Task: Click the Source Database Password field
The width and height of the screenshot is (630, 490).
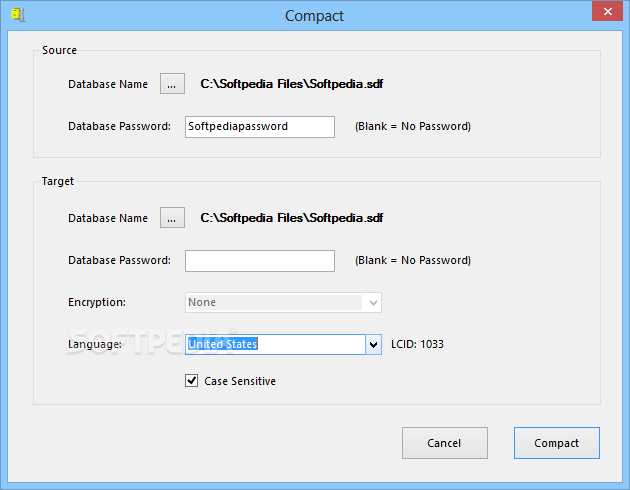Action: click(x=260, y=127)
